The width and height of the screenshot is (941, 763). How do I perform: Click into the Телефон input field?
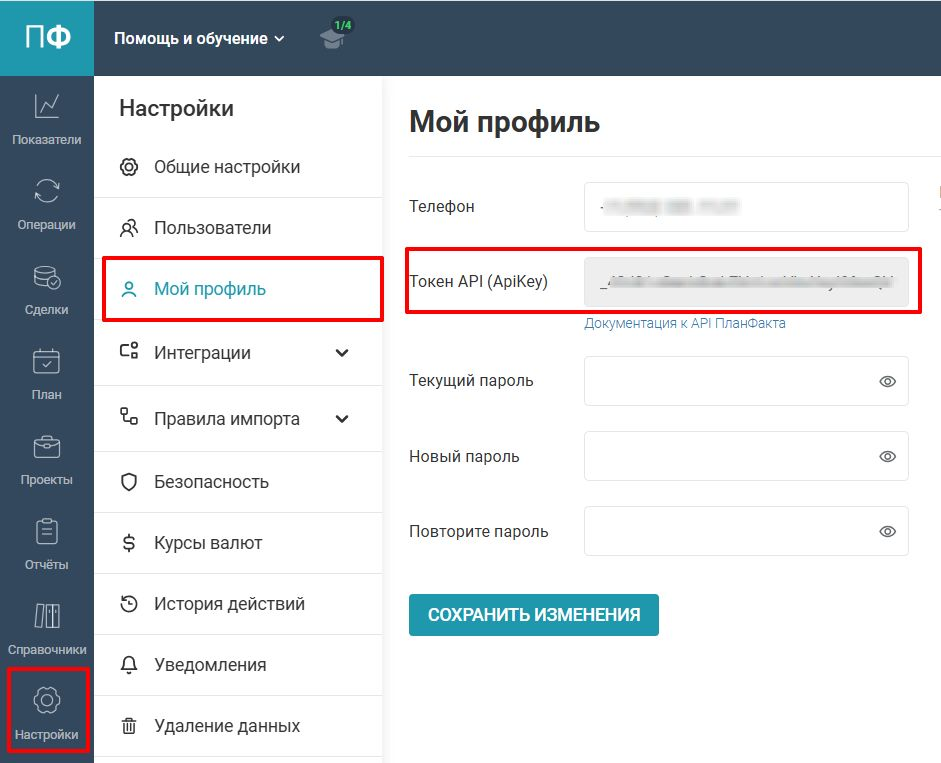point(745,207)
